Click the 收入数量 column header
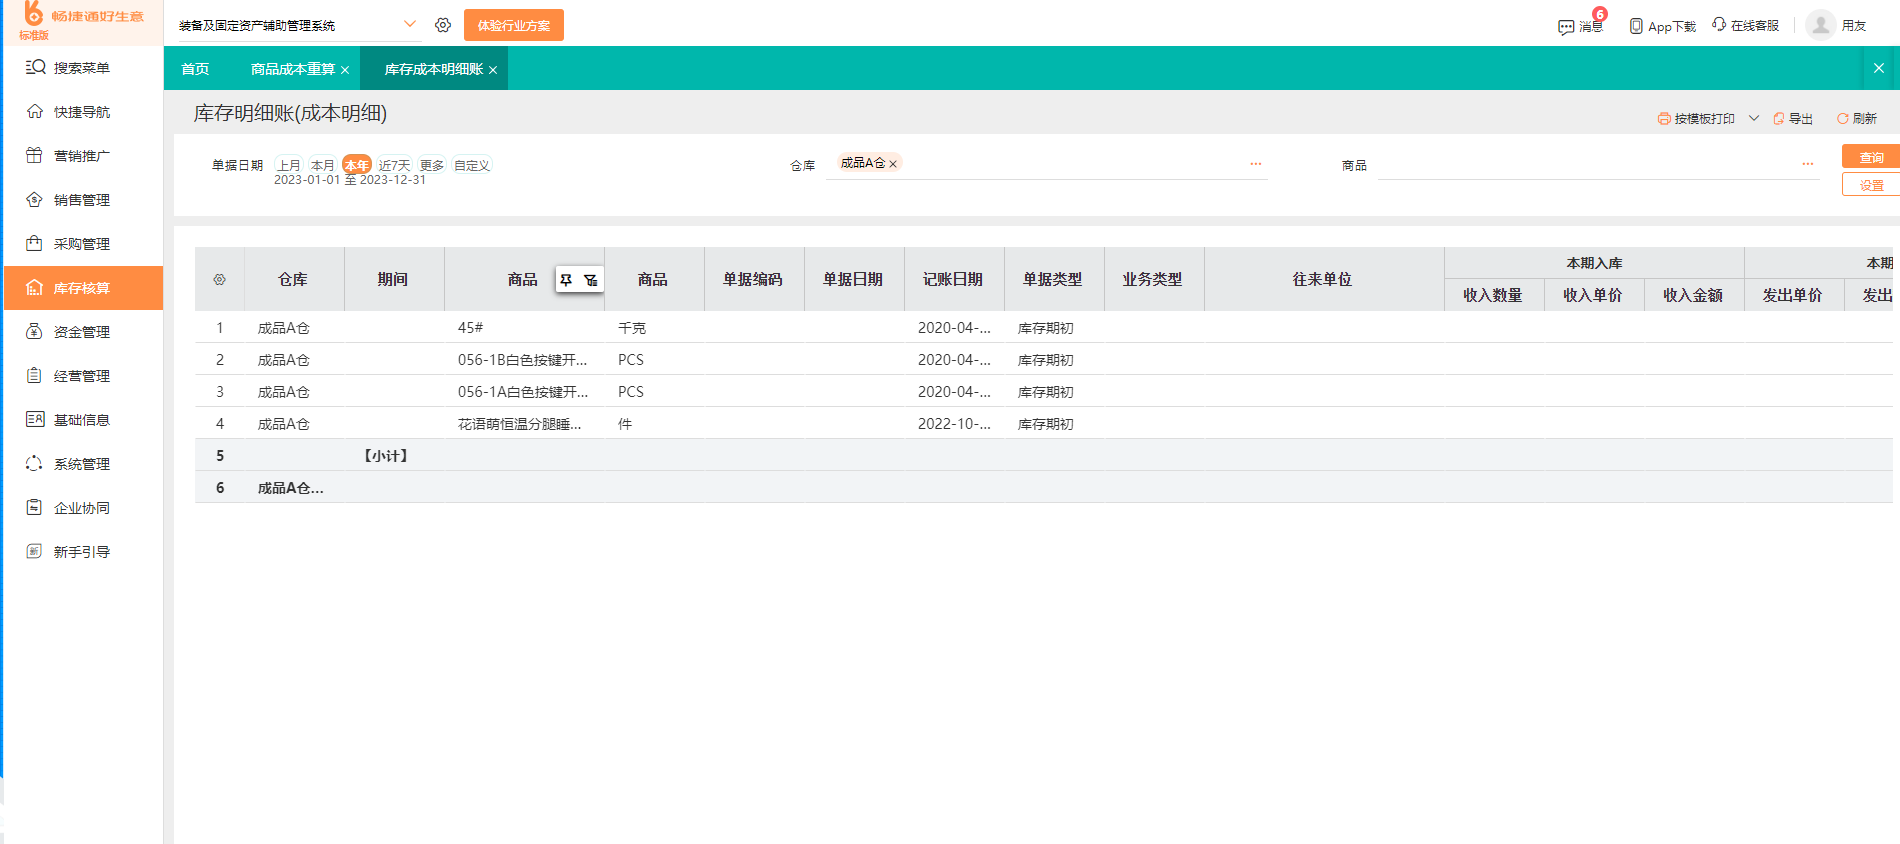 1493,295
